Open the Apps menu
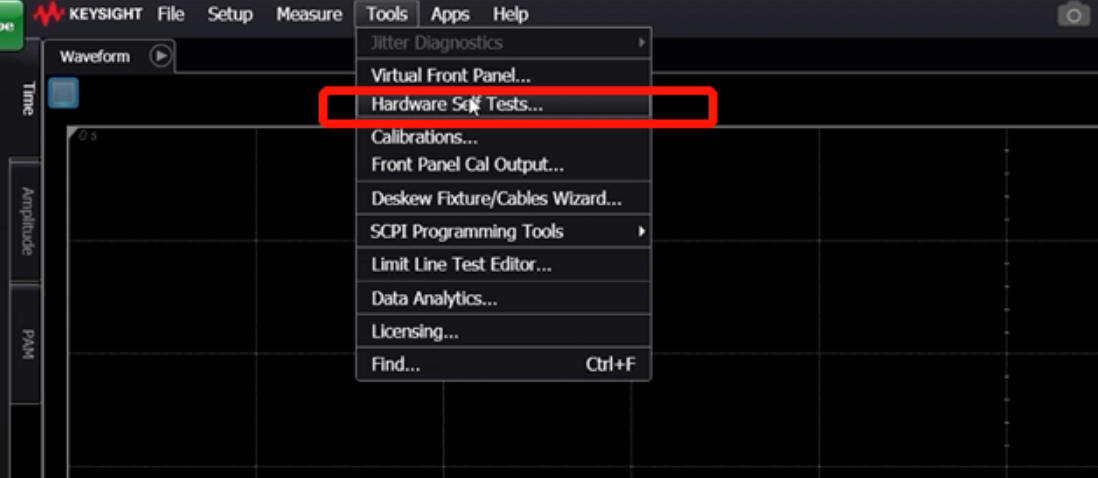 pyautogui.click(x=450, y=14)
